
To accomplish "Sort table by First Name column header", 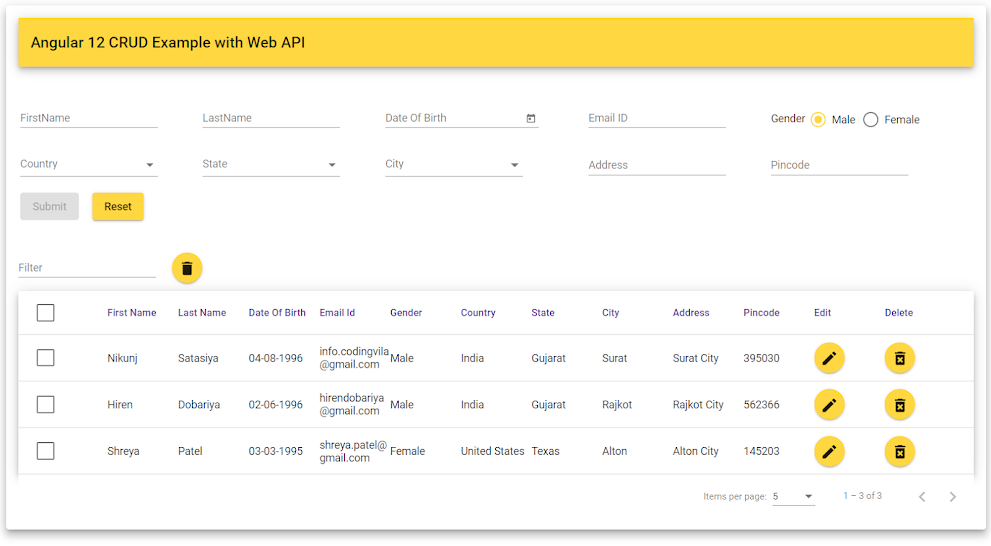I will (x=132, y=313).
